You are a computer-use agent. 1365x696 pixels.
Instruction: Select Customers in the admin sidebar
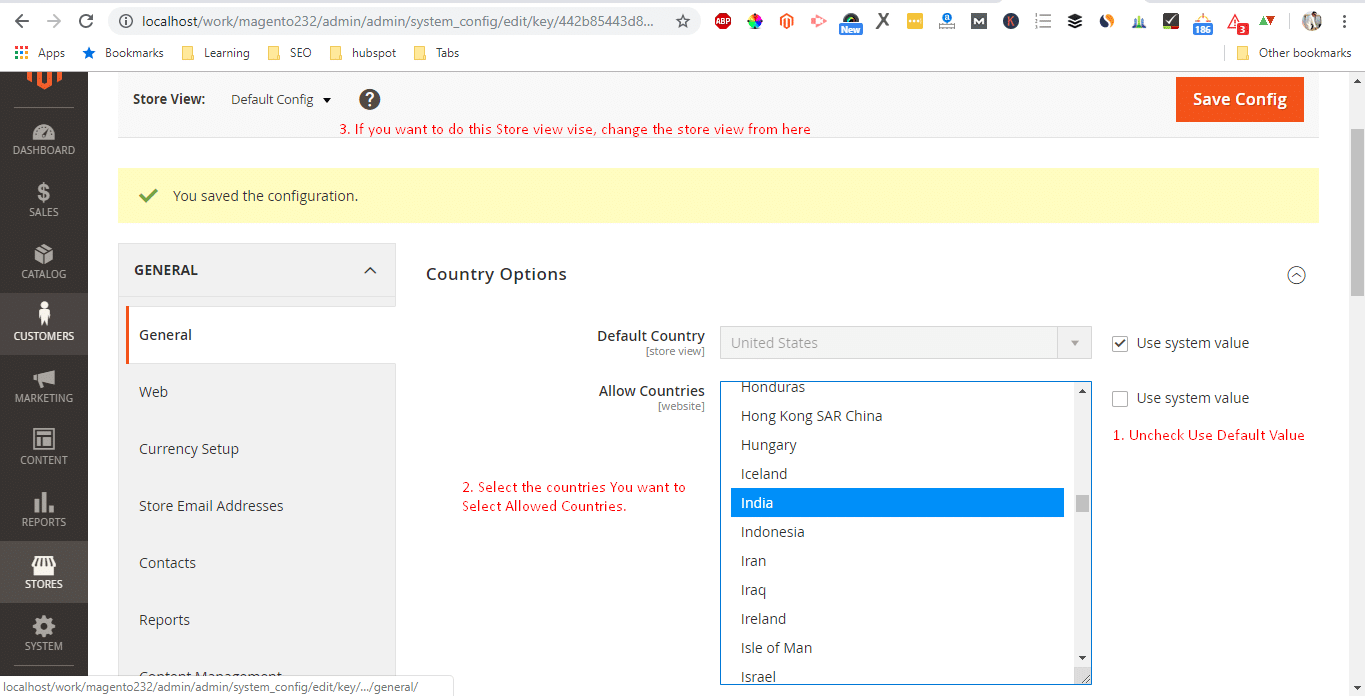coord(43,324)
